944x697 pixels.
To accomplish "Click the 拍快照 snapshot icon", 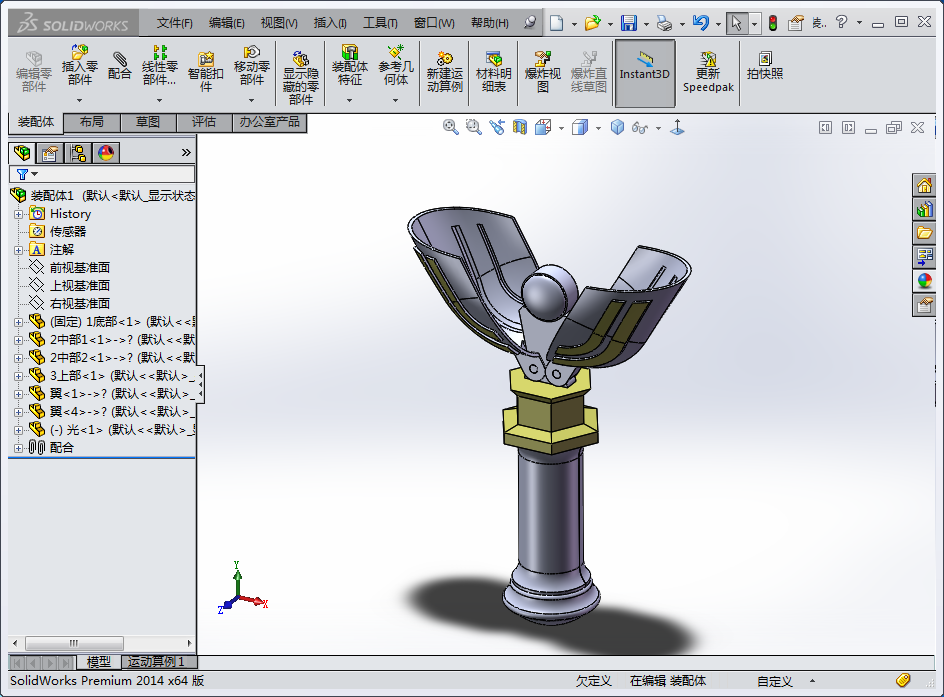I will pos(765,66).
